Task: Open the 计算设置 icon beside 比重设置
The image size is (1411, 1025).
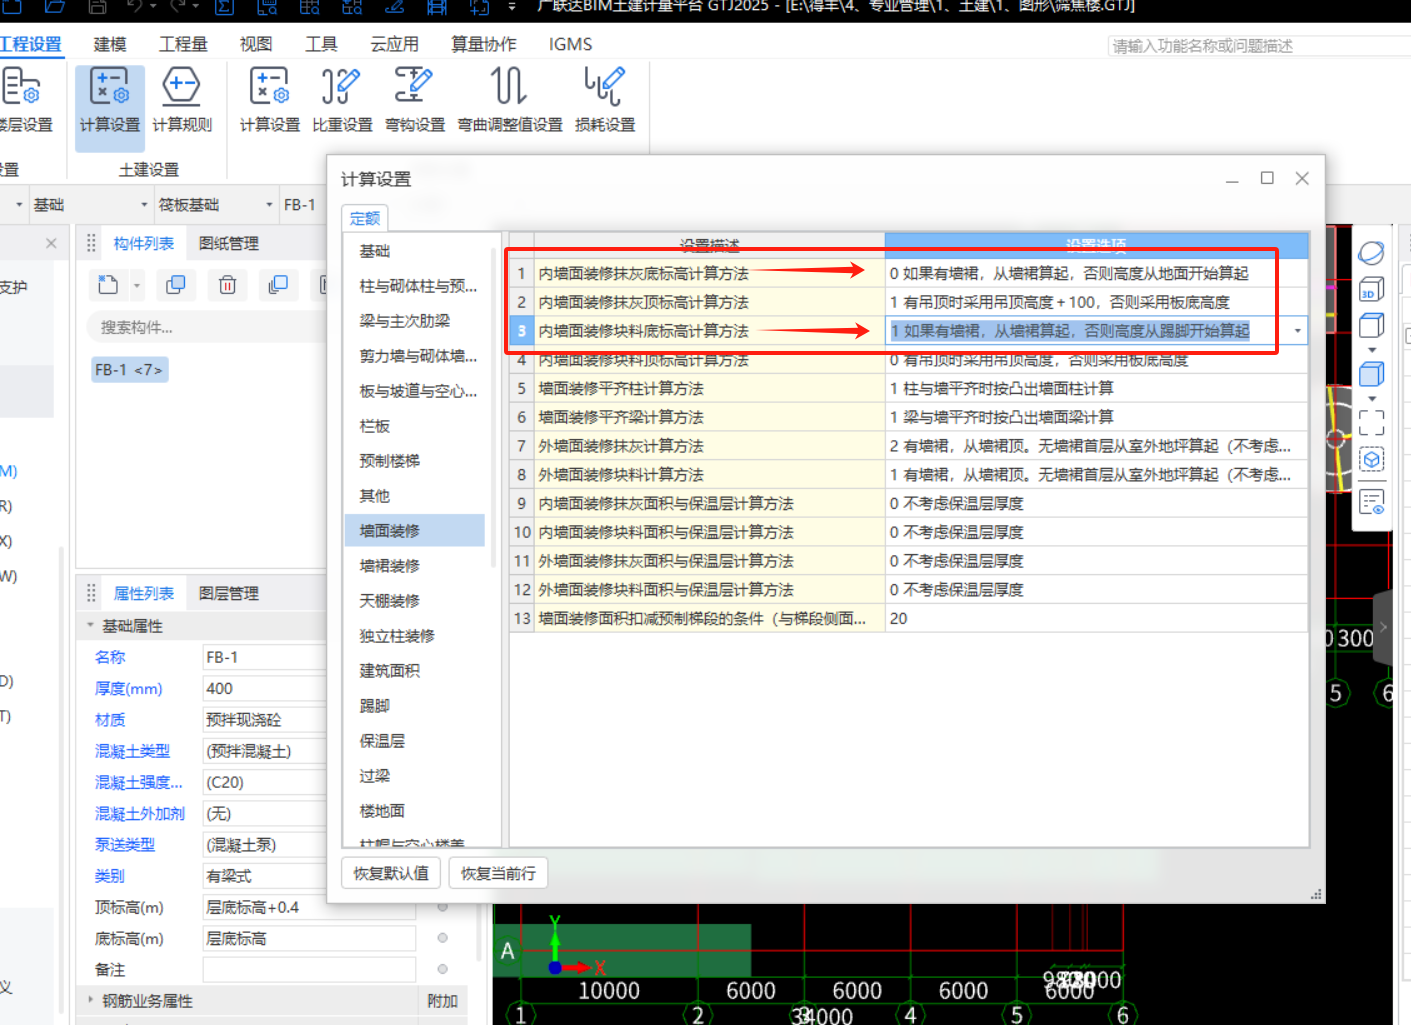Action: 270,100
